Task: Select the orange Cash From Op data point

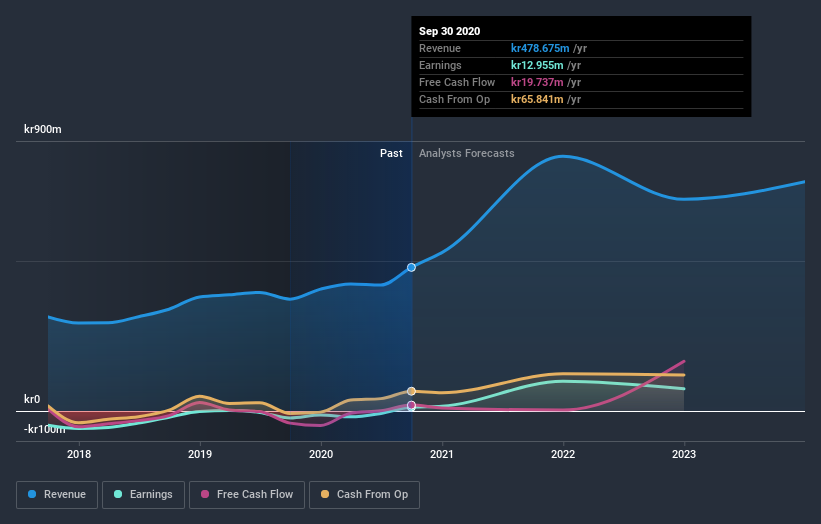Action: pyautogui.click(x=412, y=391)
